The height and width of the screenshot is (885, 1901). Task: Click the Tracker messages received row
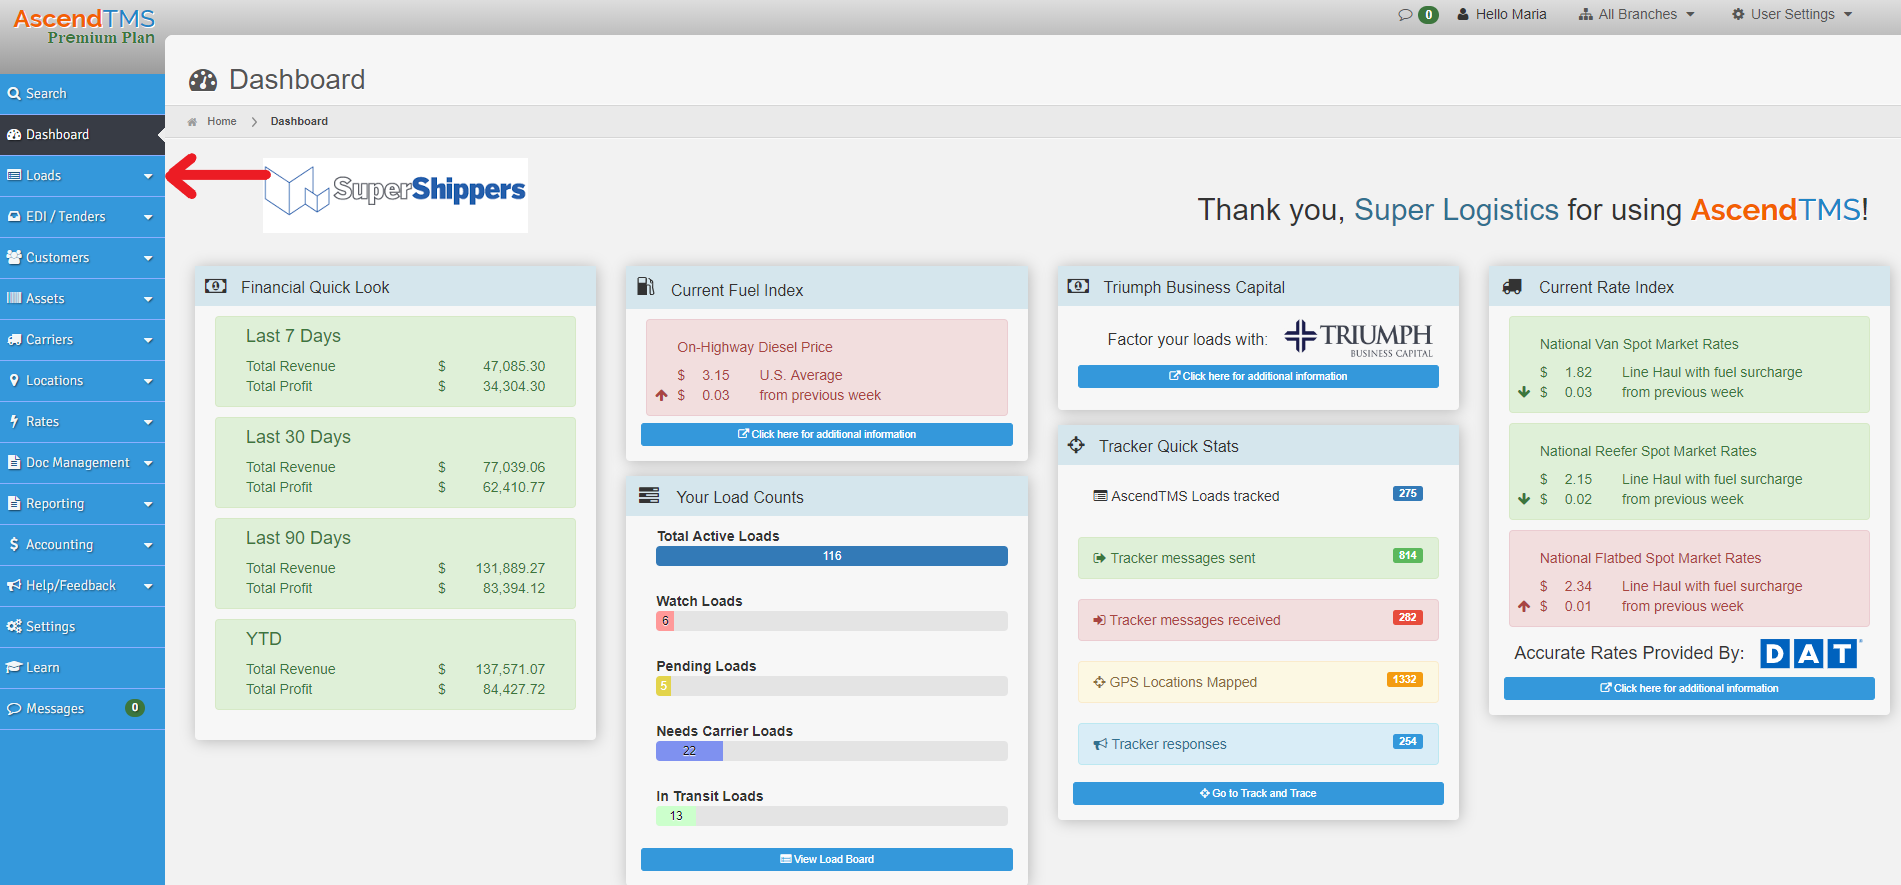pyautogui.click(x=1258, y=620)
